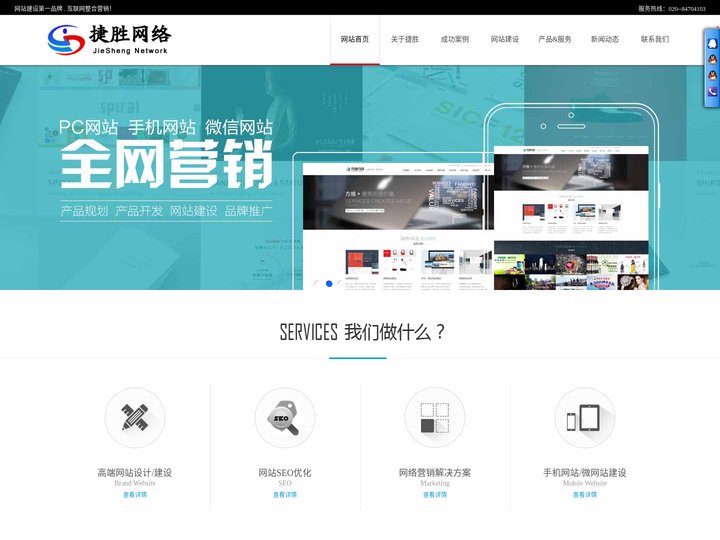
Task: Click the 'Marketing' subtitle
Action: [435, 483]
